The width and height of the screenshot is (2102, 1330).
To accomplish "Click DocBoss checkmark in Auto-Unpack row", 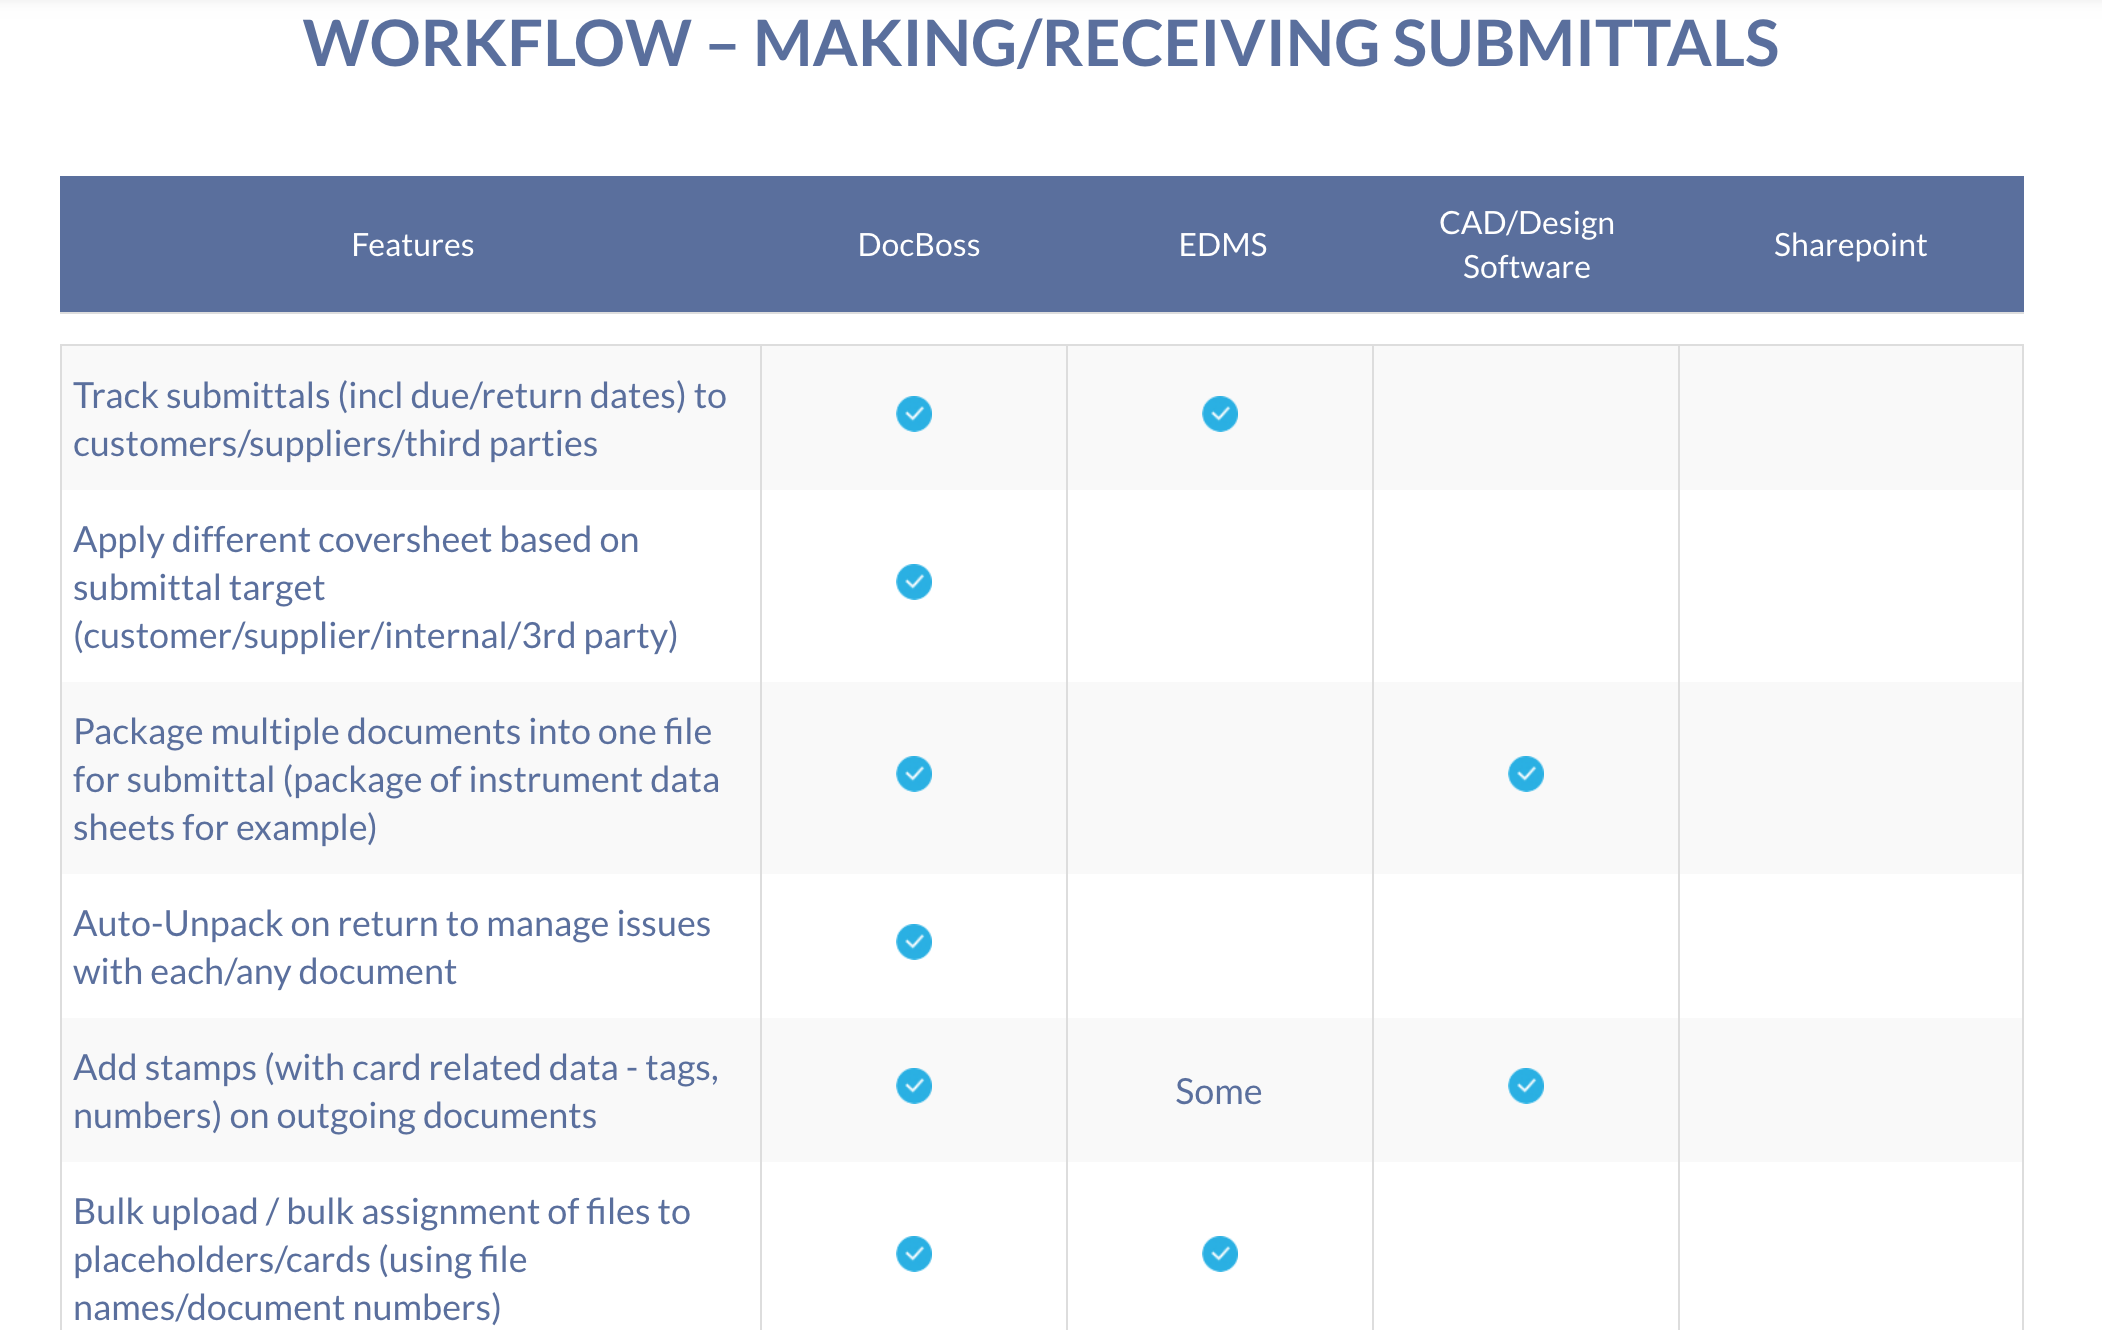I will 914,942.
